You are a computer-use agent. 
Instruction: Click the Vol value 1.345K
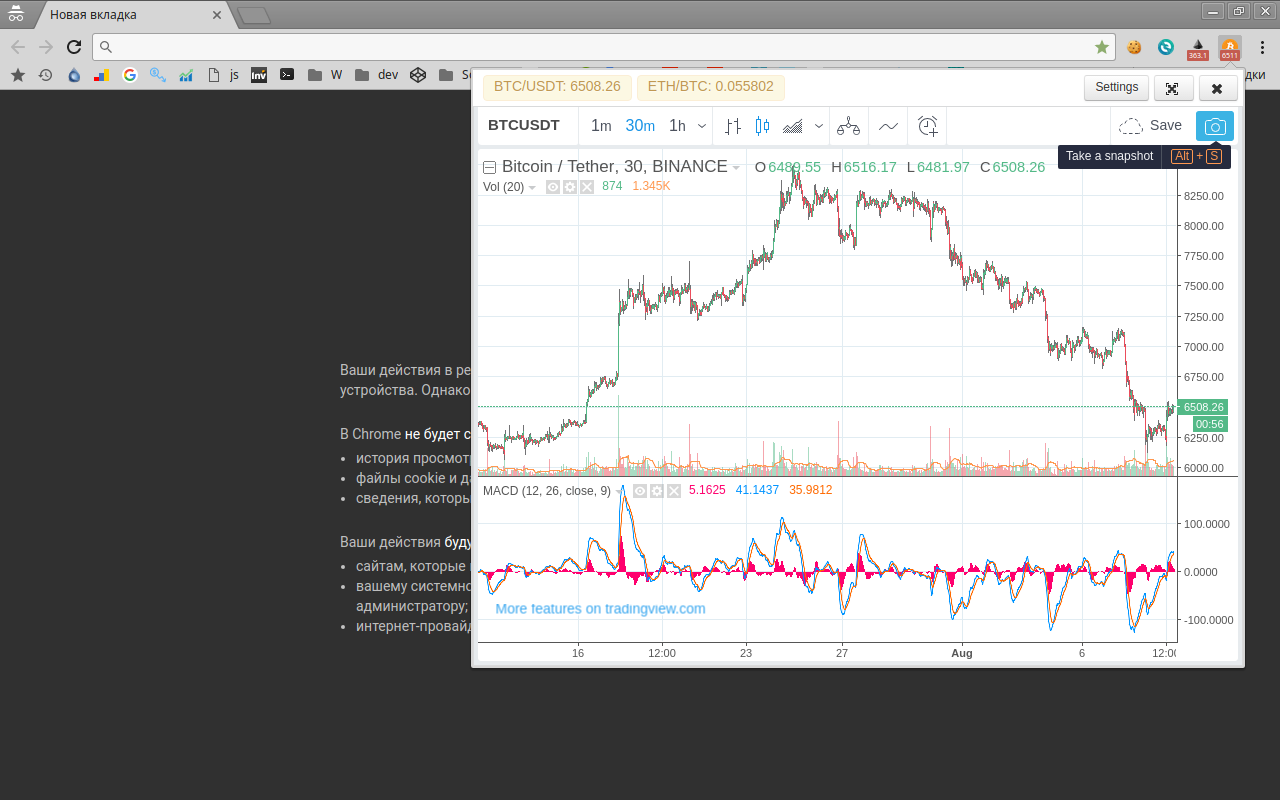(x=651, y=187)
